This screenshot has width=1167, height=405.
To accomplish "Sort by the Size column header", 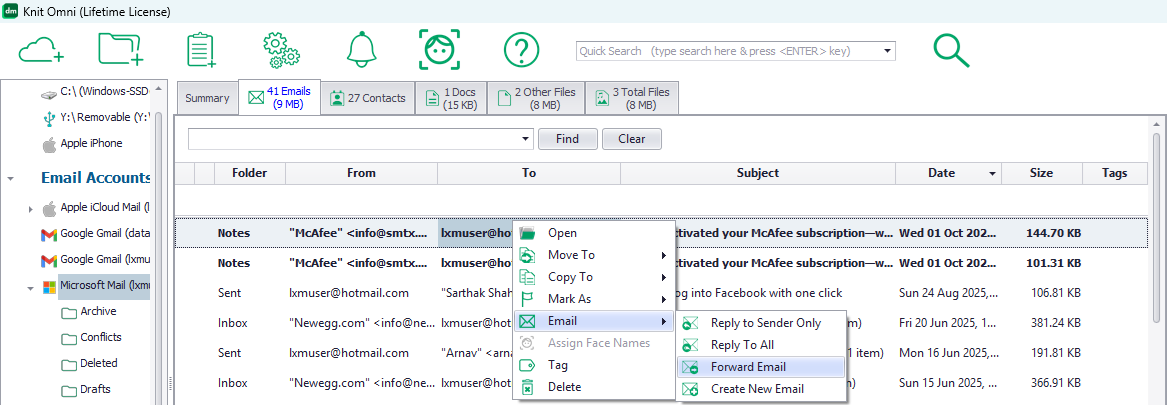I will (x=1041, y=173).
